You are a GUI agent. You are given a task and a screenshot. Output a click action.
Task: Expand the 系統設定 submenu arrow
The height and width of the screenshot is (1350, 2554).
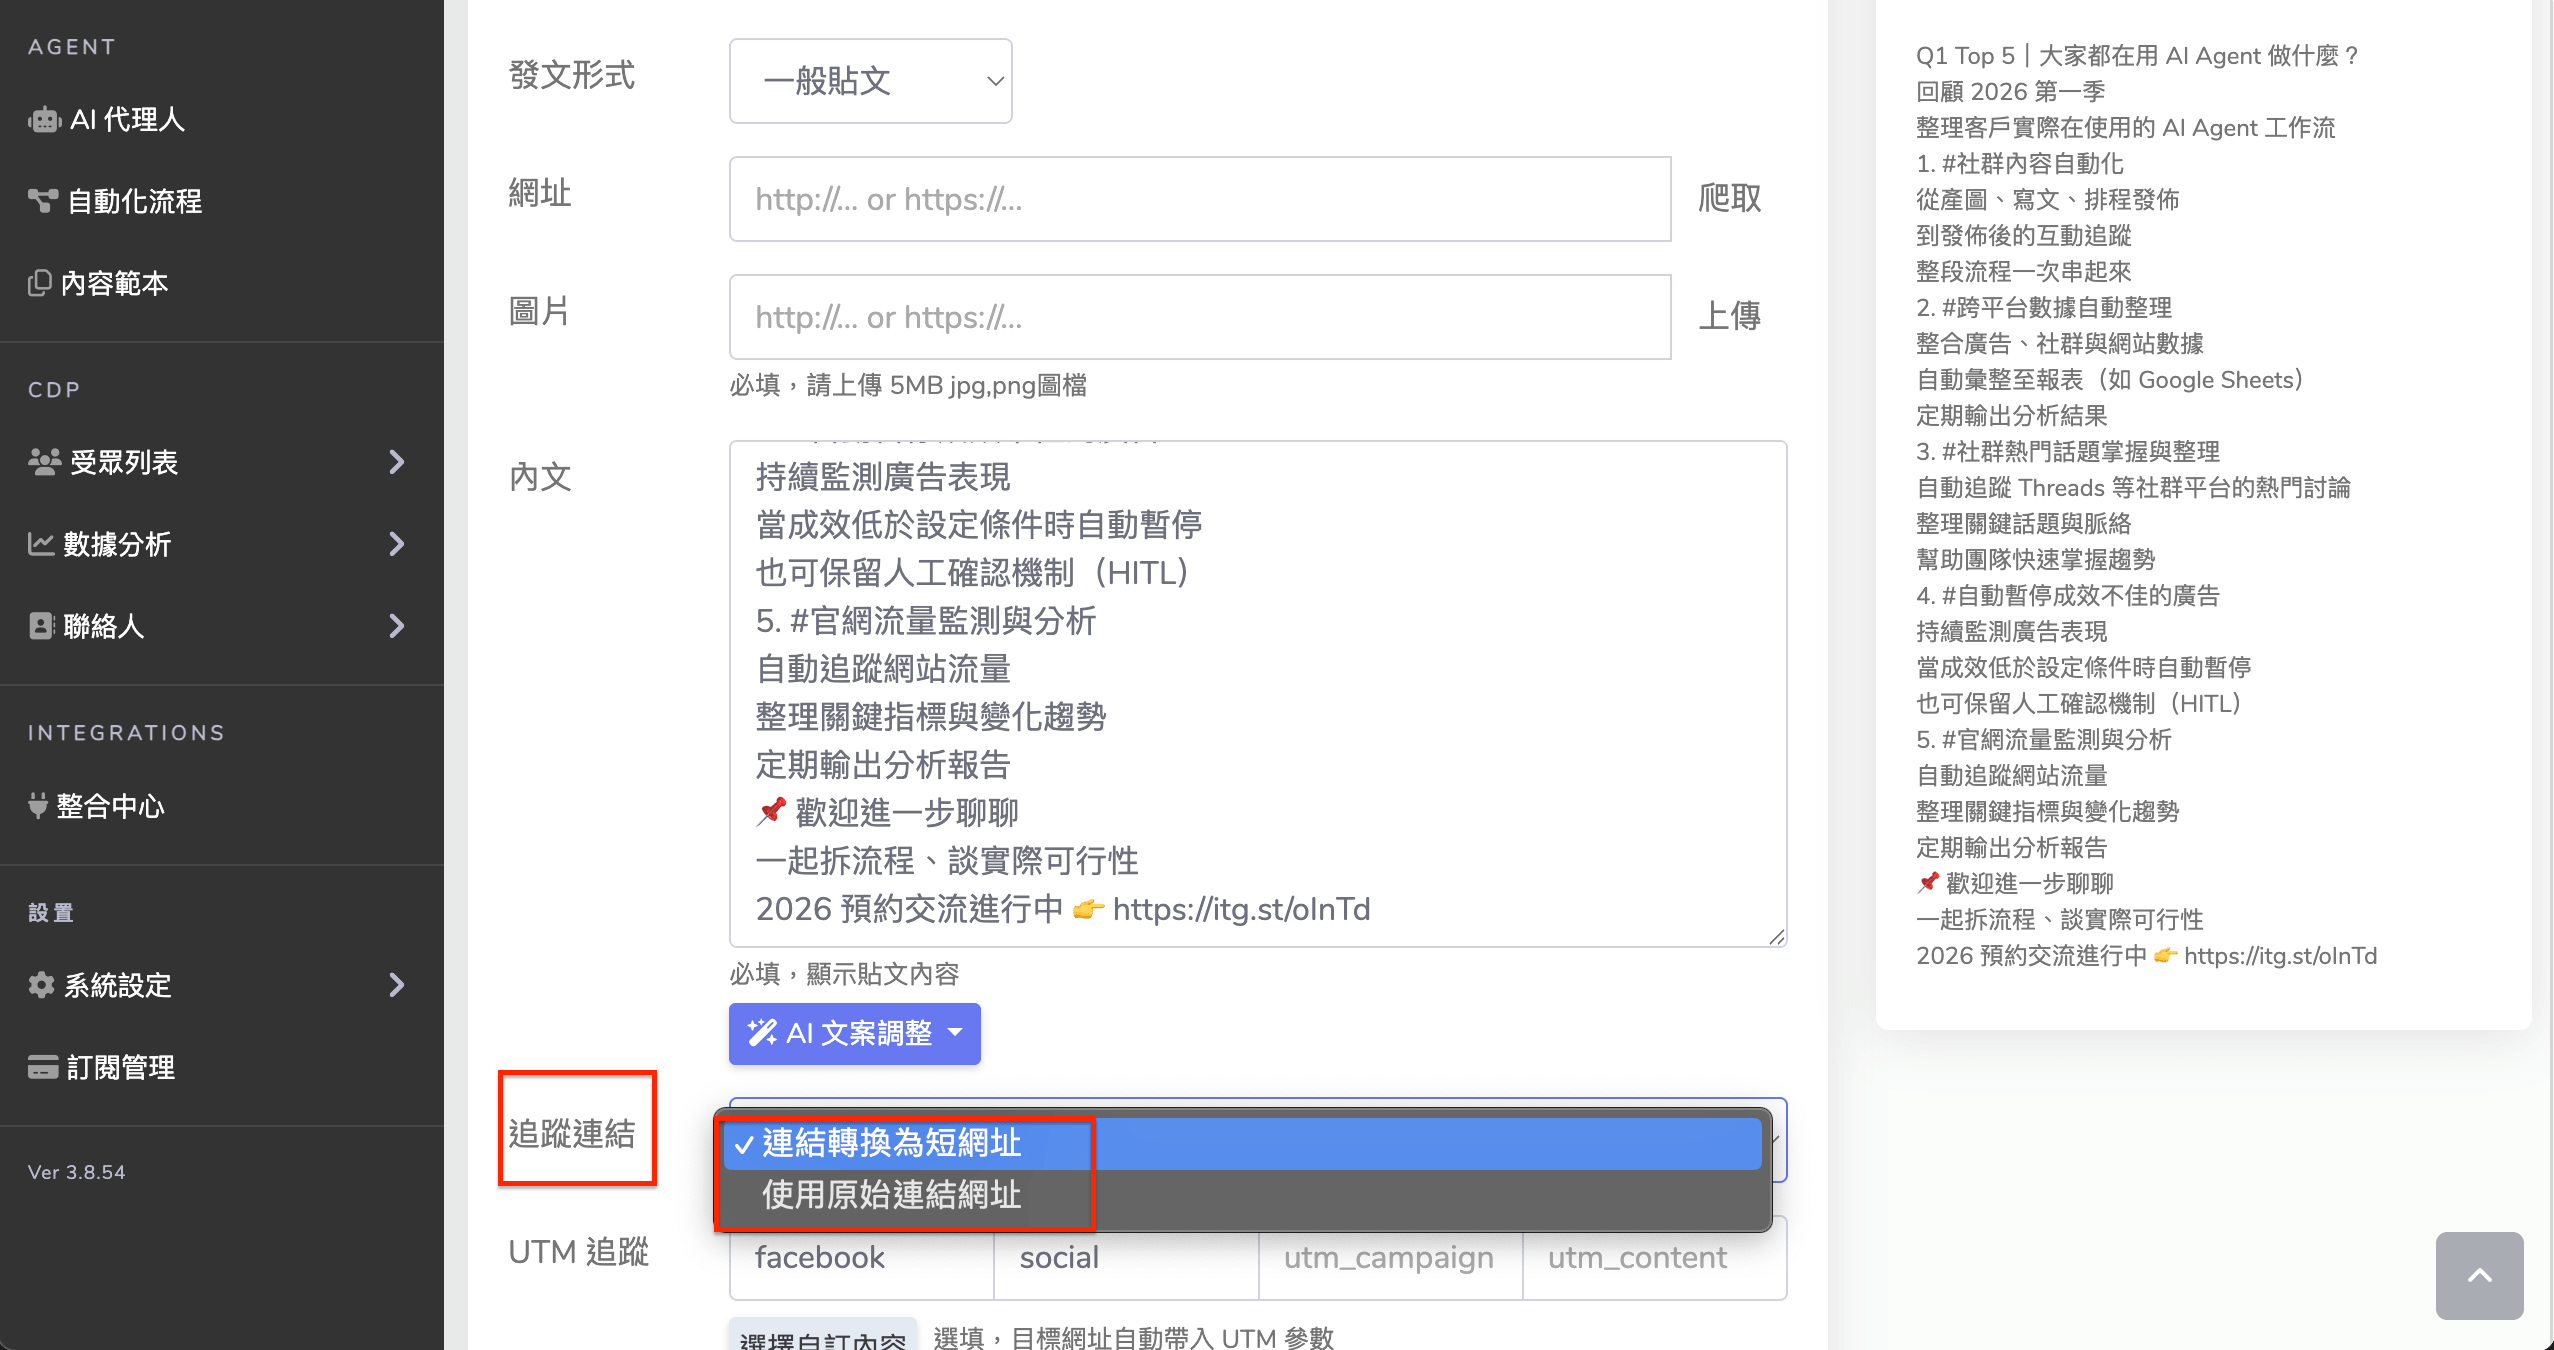click(x=397, y=985)
